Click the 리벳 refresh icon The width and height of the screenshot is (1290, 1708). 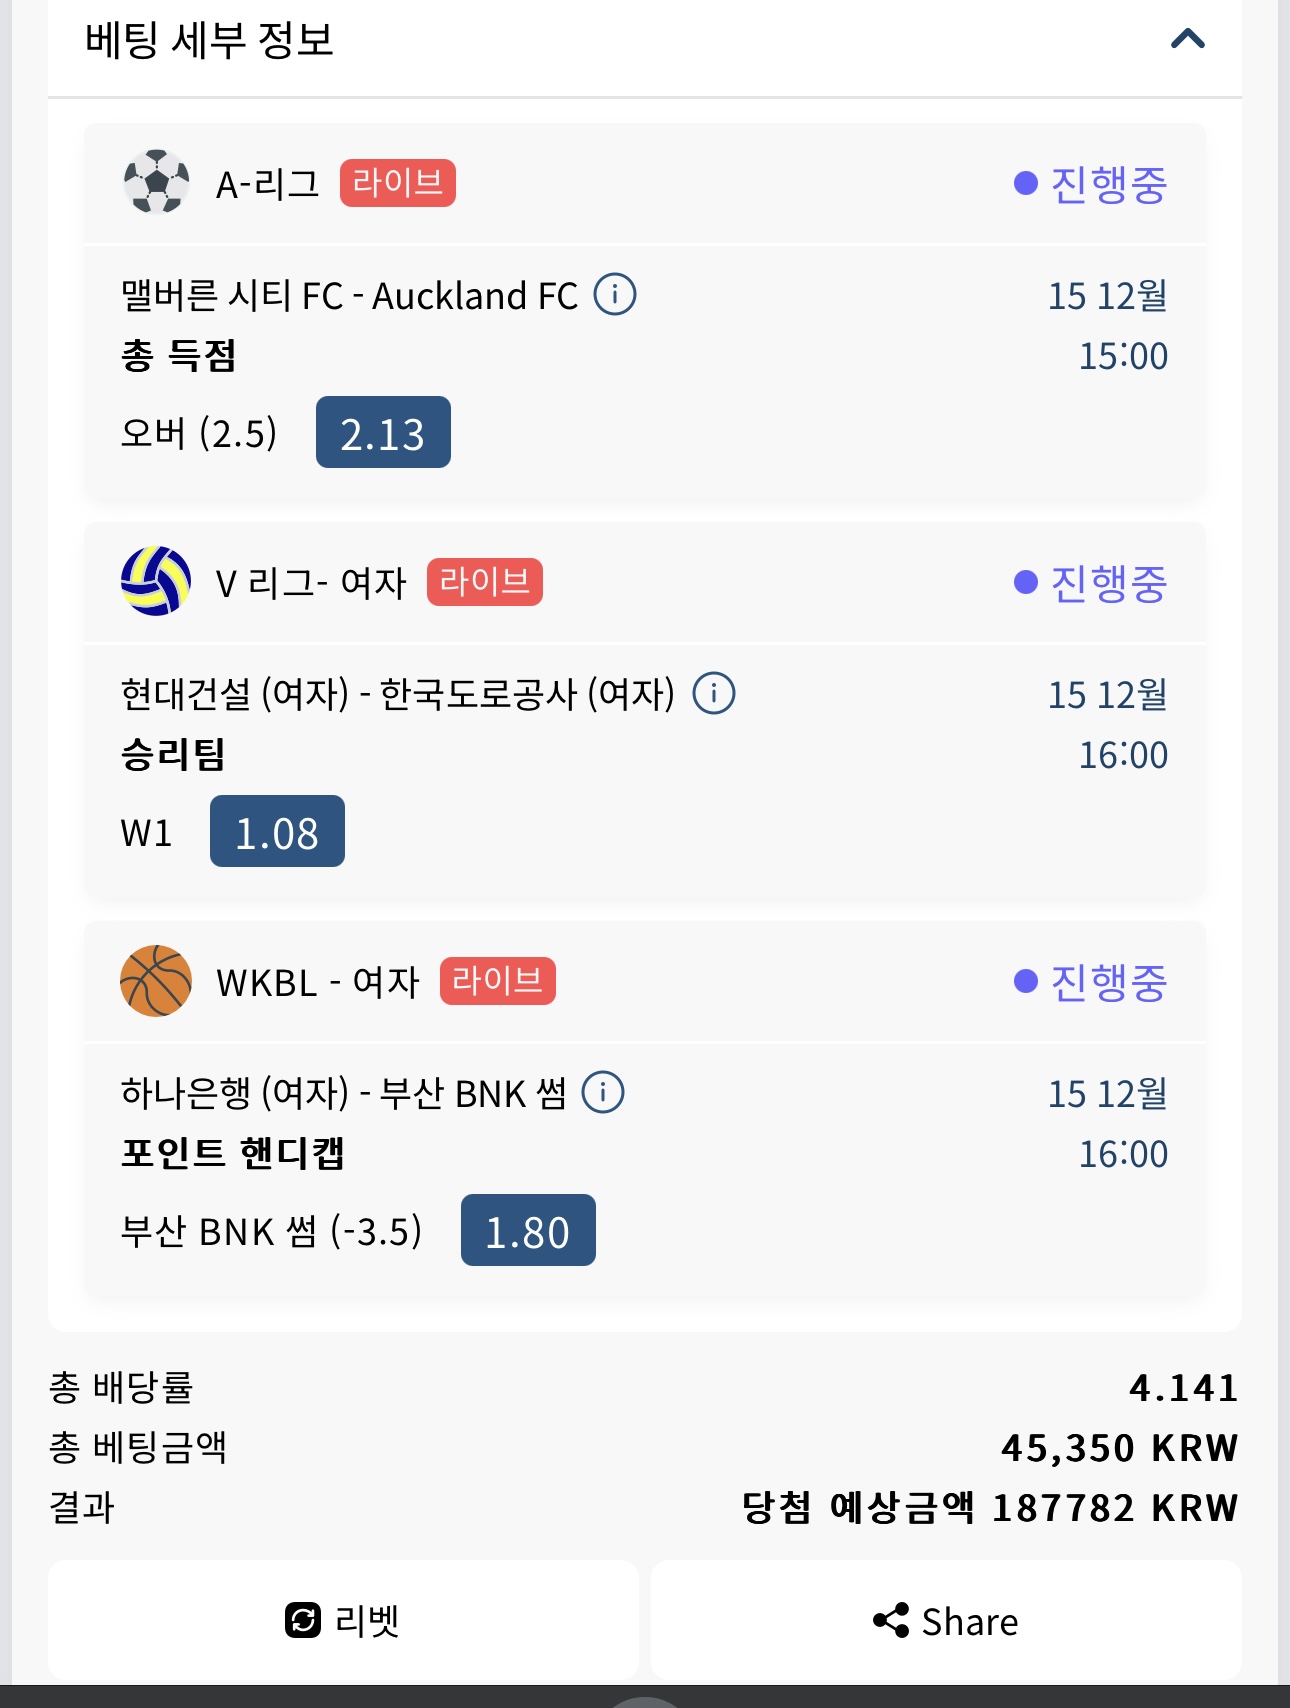coord(303,1620)
